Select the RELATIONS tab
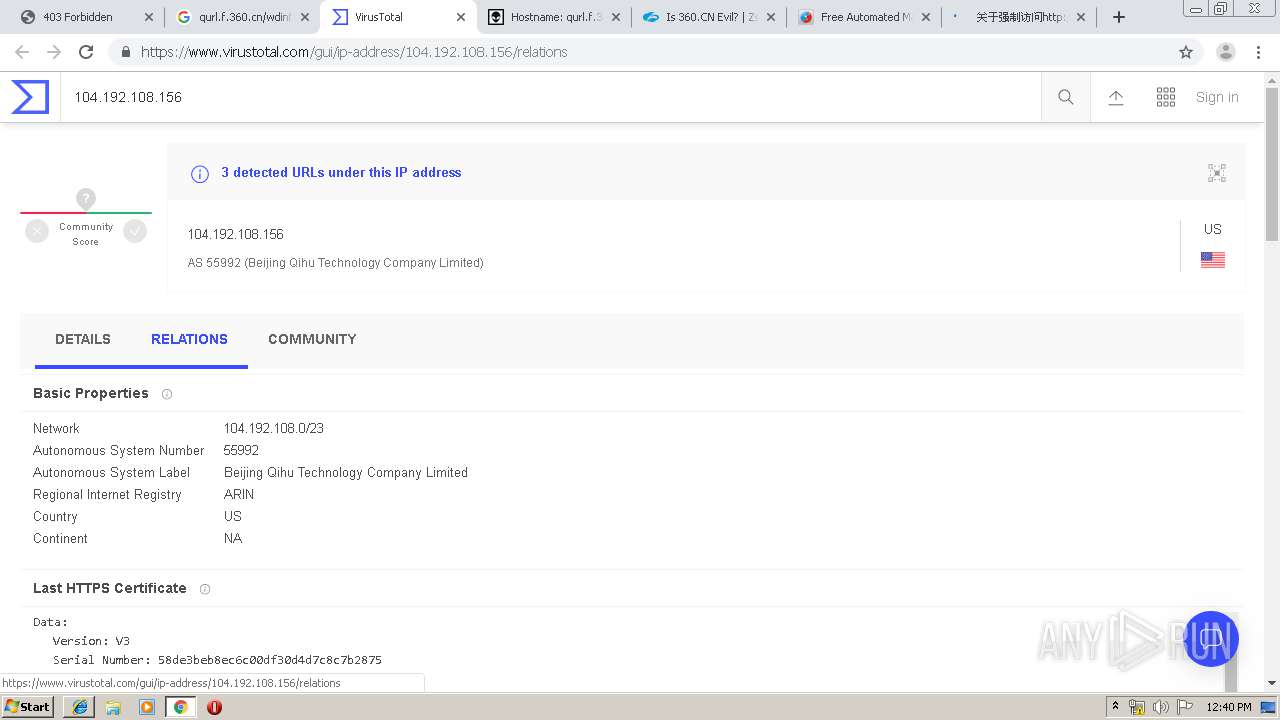This screenshot has height=720, width=1280. pyautogui.click(x=189, y=339)
